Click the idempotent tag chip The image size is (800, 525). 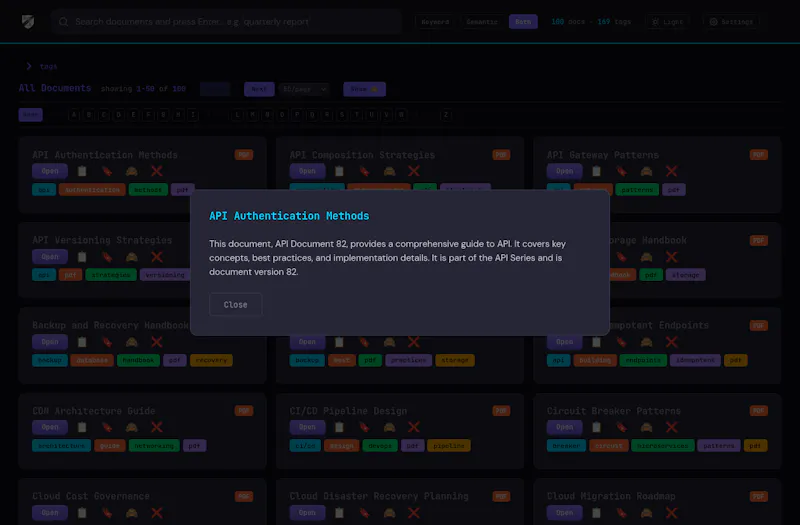(695, 360)
